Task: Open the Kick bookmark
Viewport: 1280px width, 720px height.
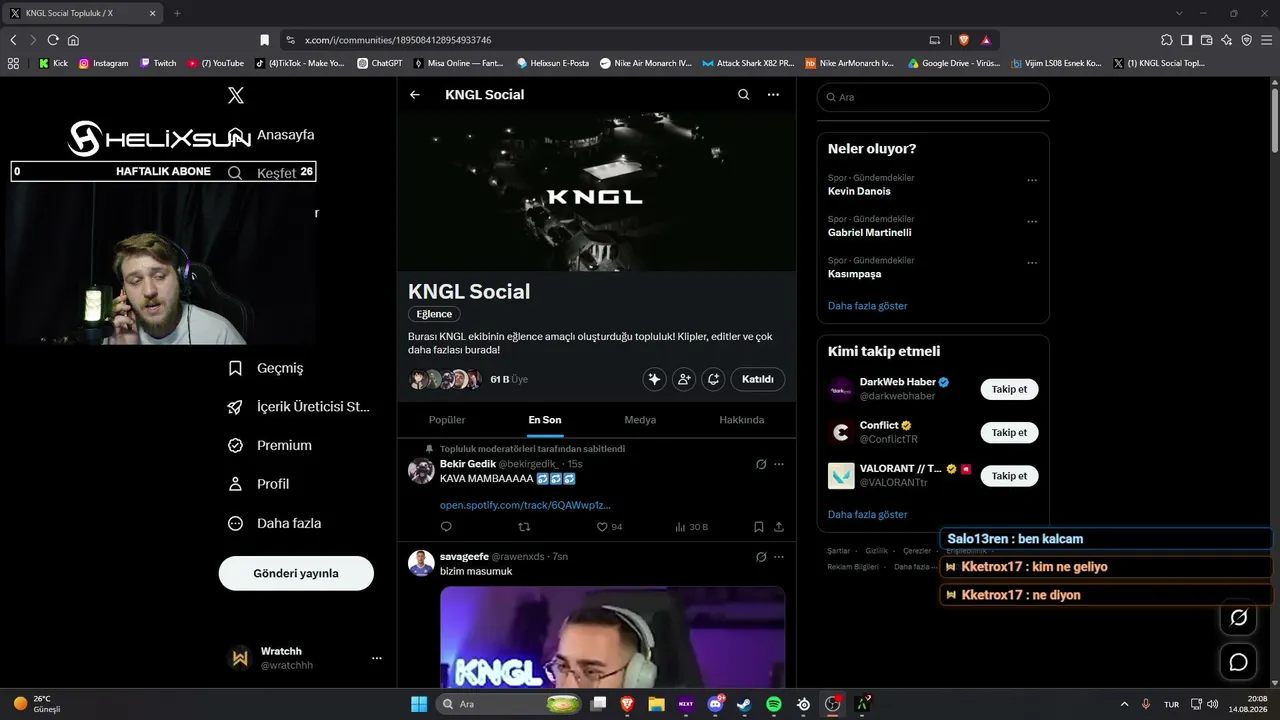Action: pos(53,63)
